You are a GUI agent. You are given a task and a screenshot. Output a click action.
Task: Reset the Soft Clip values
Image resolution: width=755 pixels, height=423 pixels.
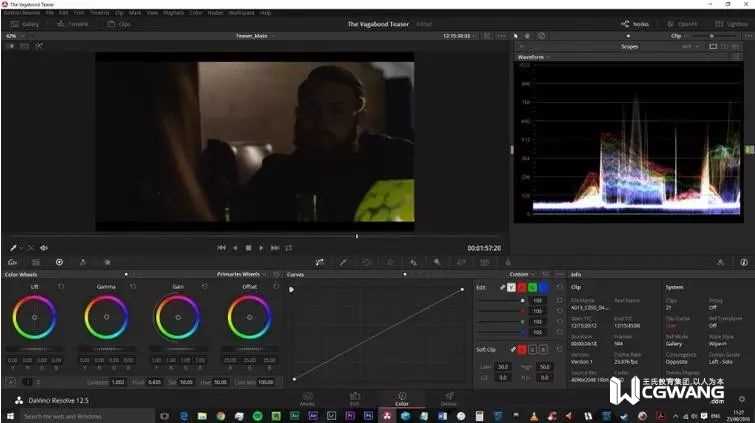click(x=560, y=349)
